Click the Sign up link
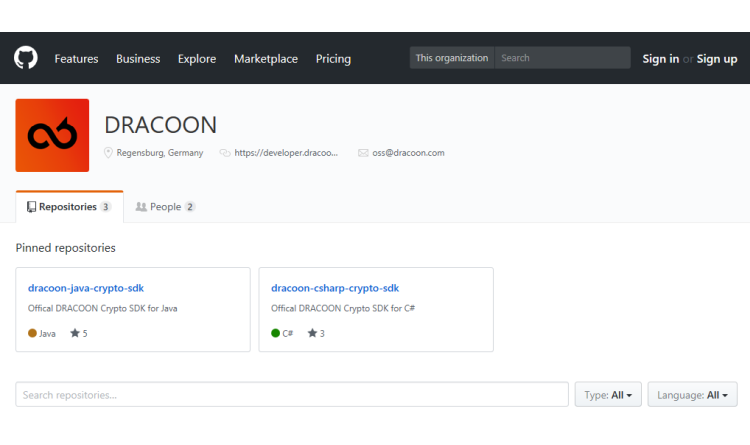The width and height of the screenshot is (750, 445). click(x=717, y=59)
